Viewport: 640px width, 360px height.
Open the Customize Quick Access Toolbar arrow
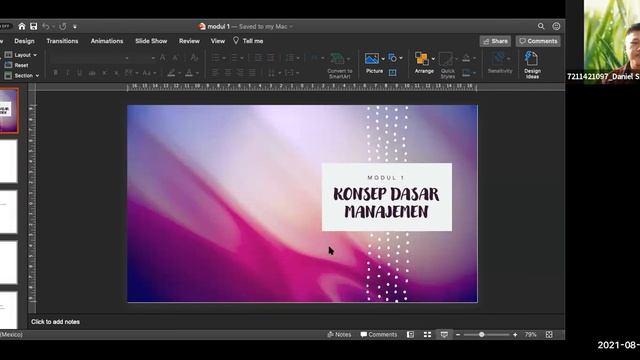tap(75, 27)
